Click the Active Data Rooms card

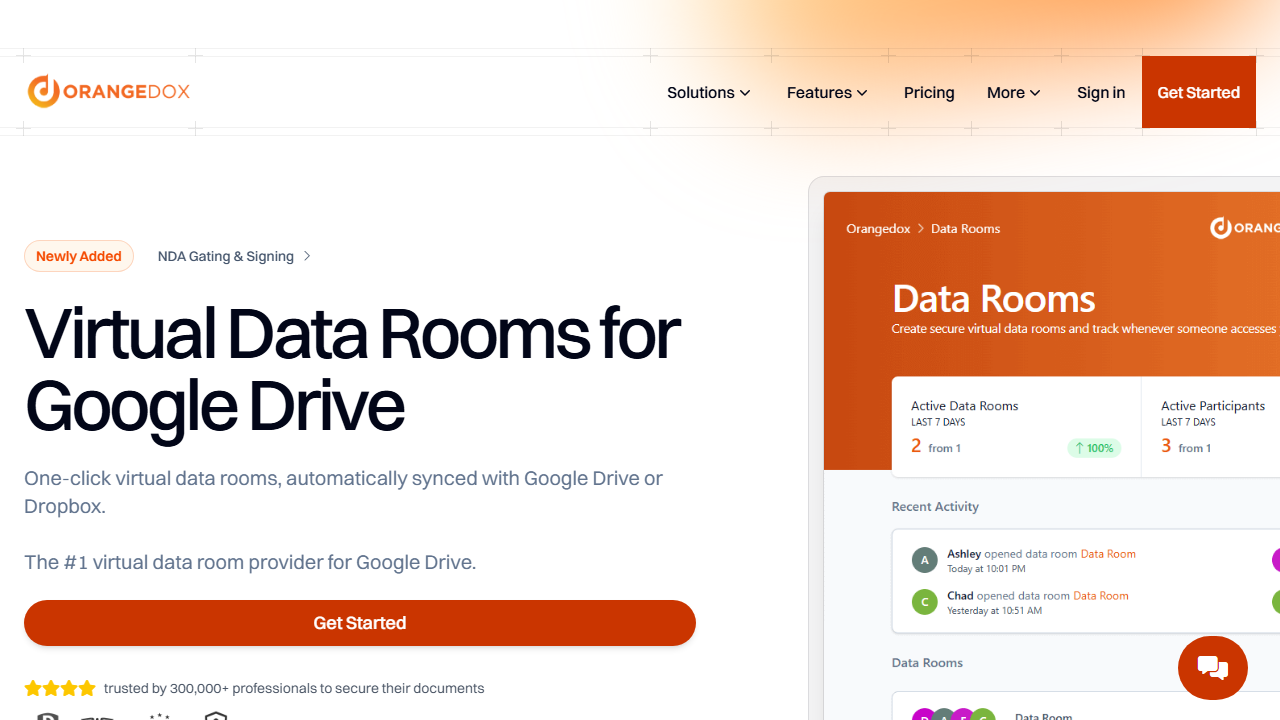click(1016, 427)
